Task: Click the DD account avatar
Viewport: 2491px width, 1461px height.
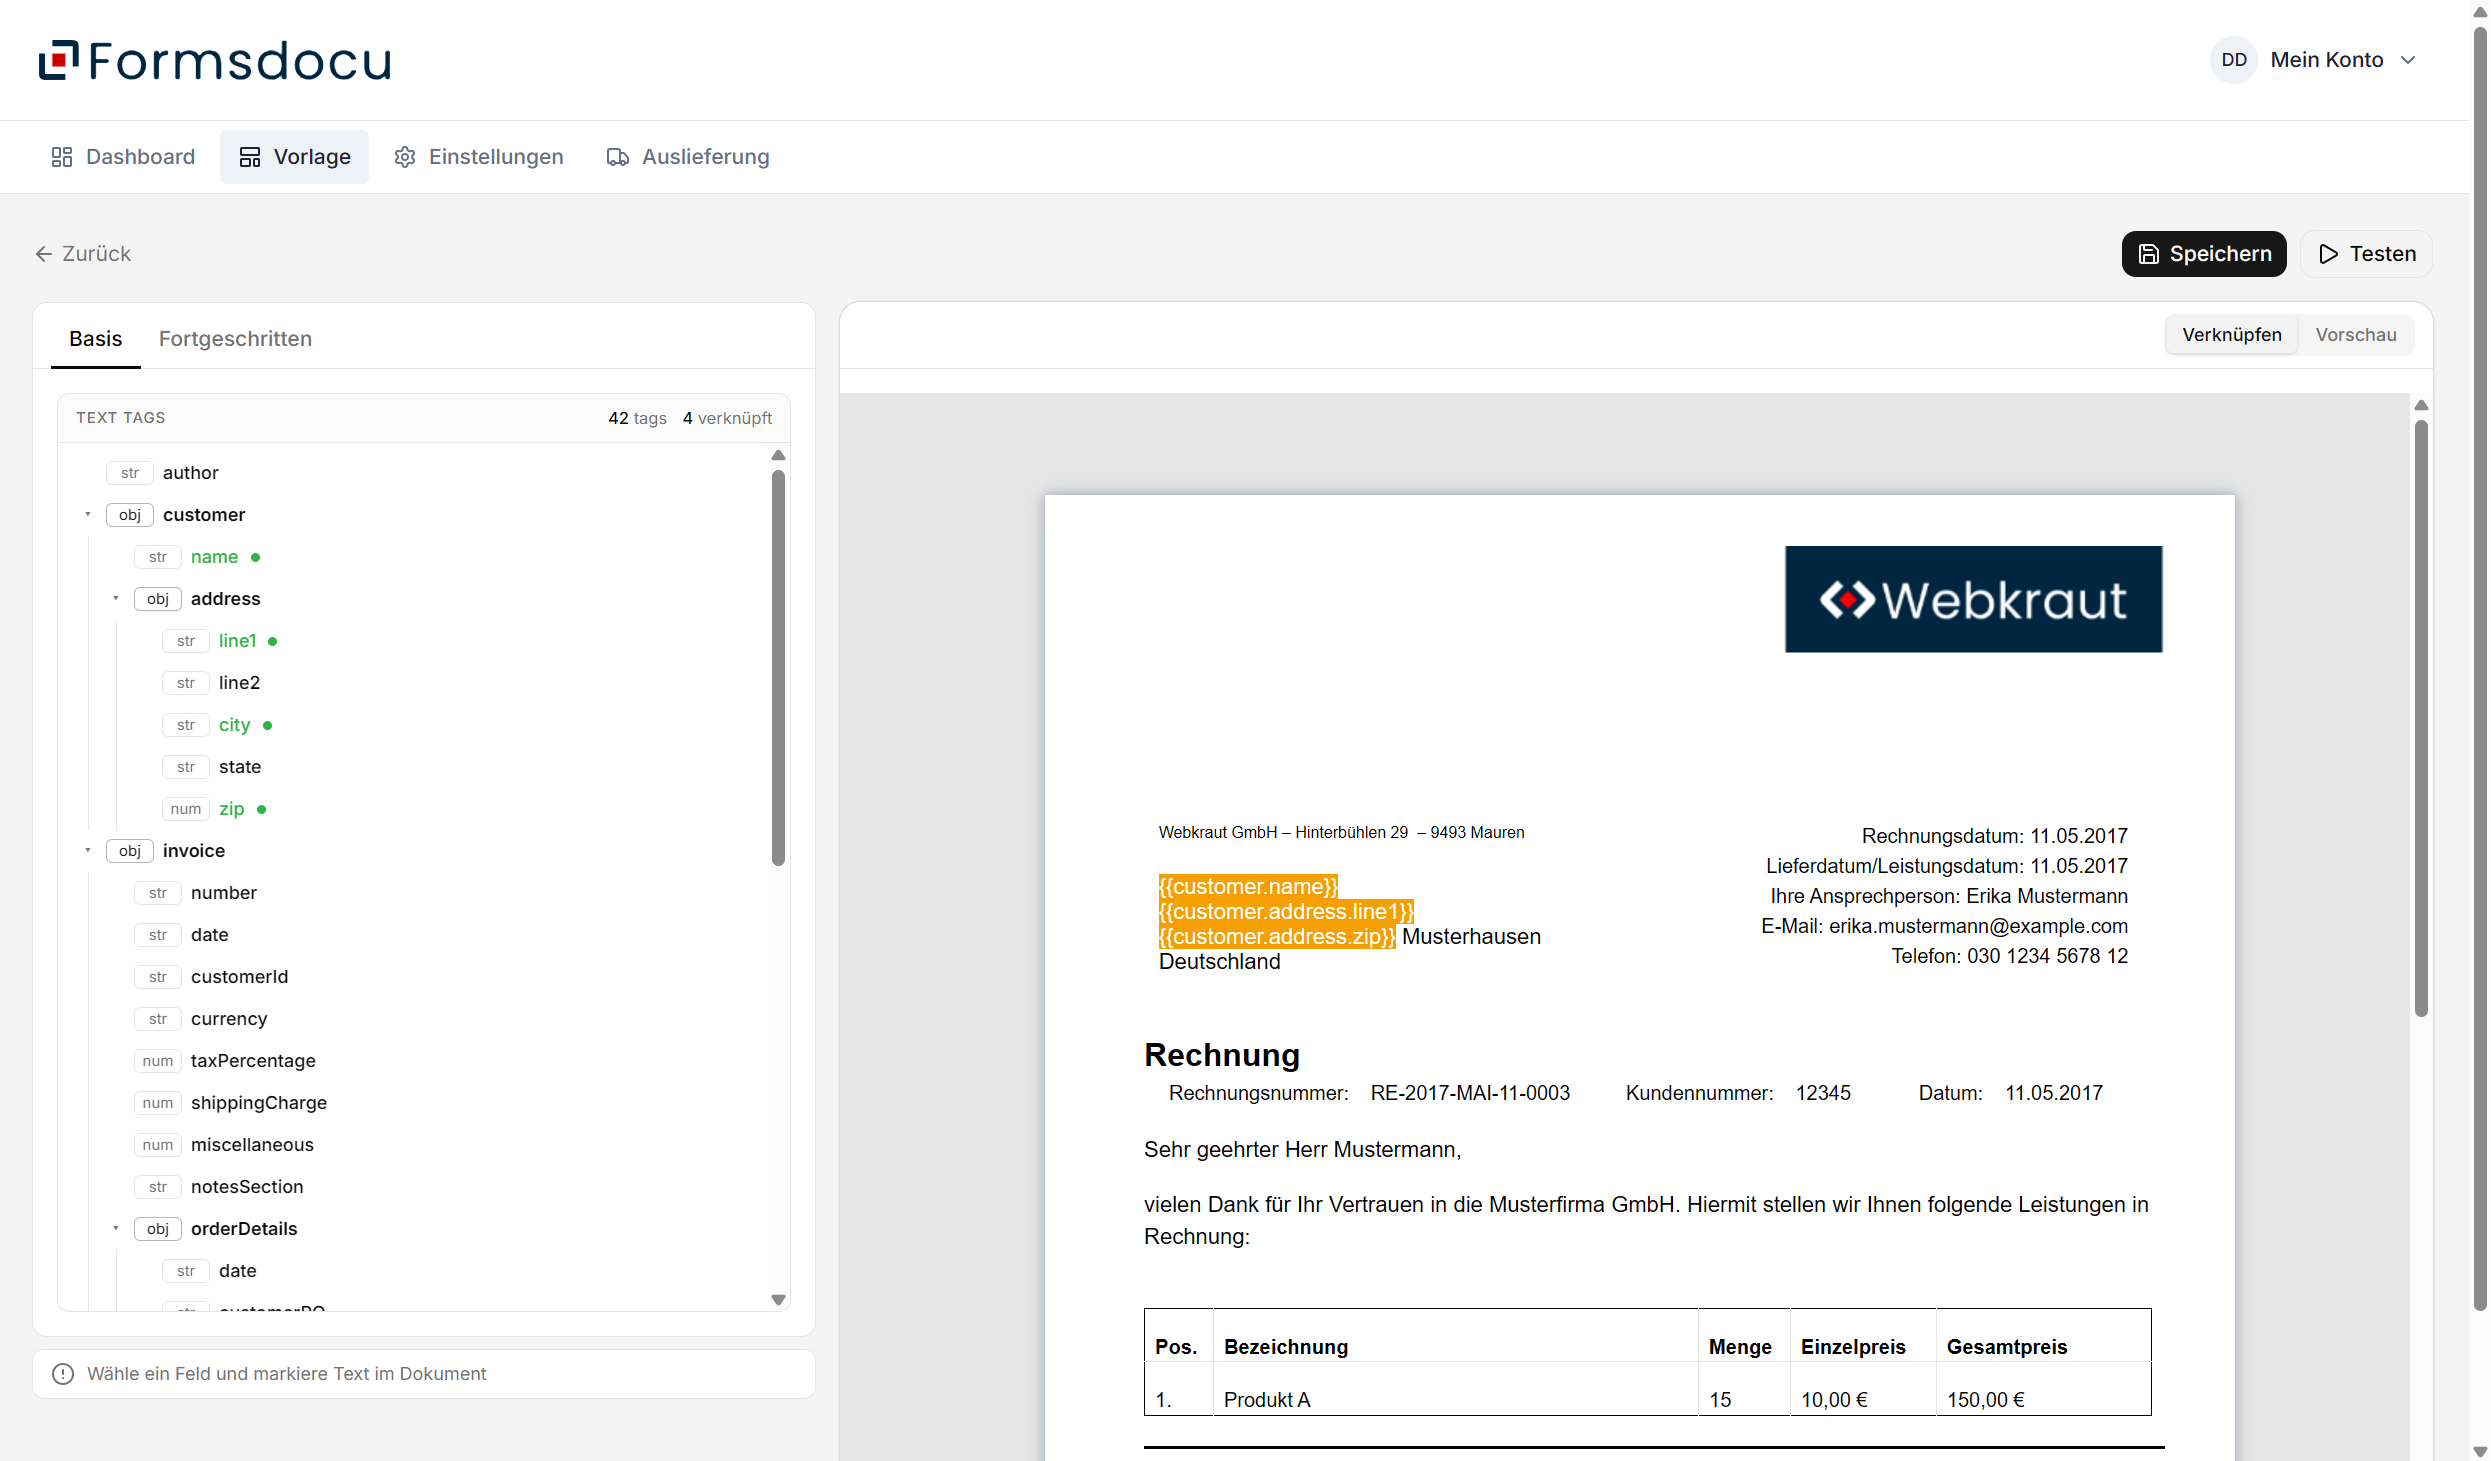Action: click(2233, 60)
